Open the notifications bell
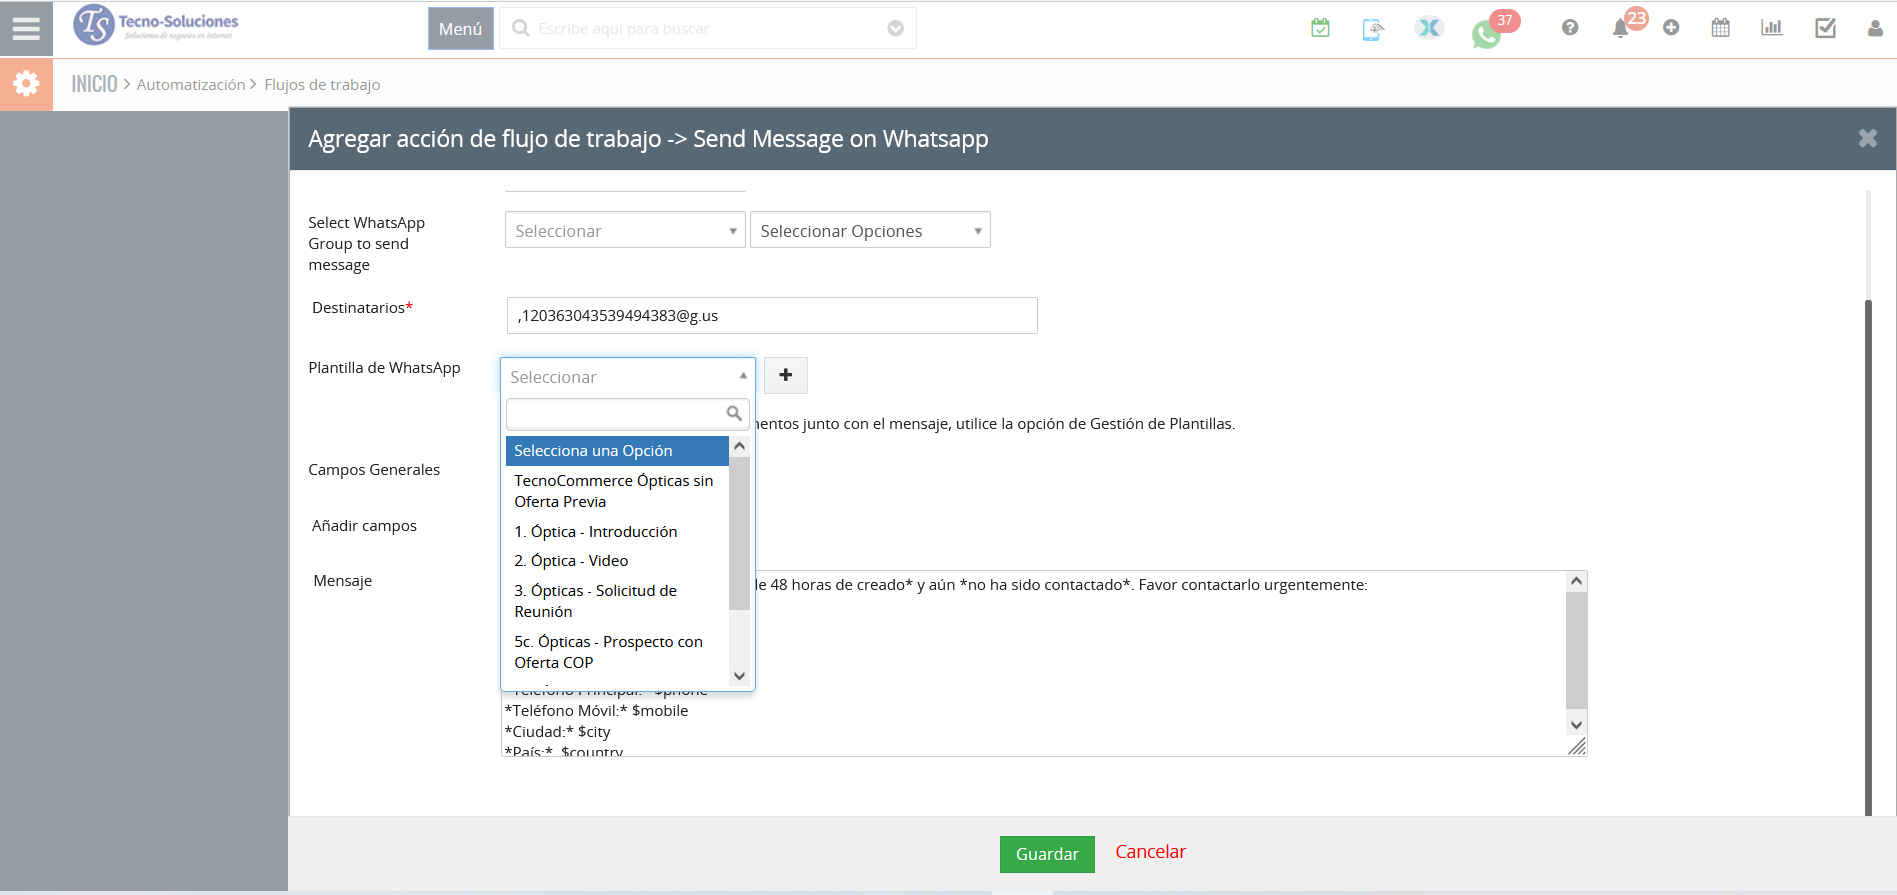1897x895 pixels. click(x=1620, y=29)
